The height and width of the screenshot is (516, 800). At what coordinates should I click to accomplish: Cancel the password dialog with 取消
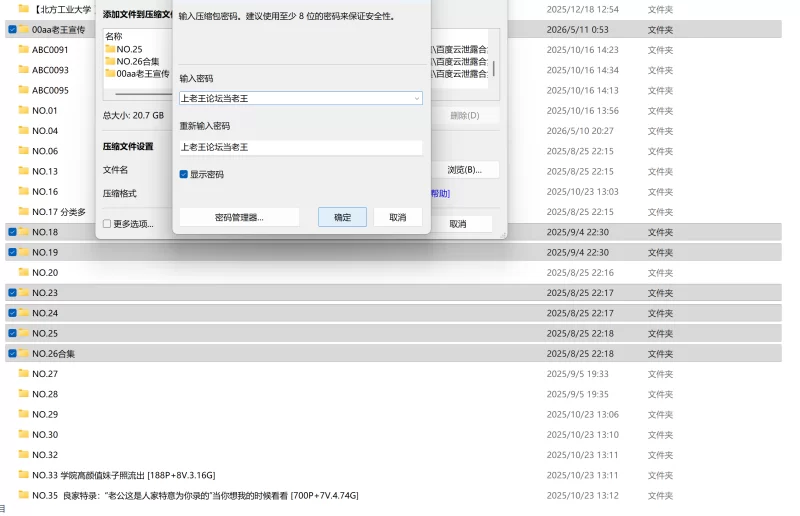(x=397, y=217)
